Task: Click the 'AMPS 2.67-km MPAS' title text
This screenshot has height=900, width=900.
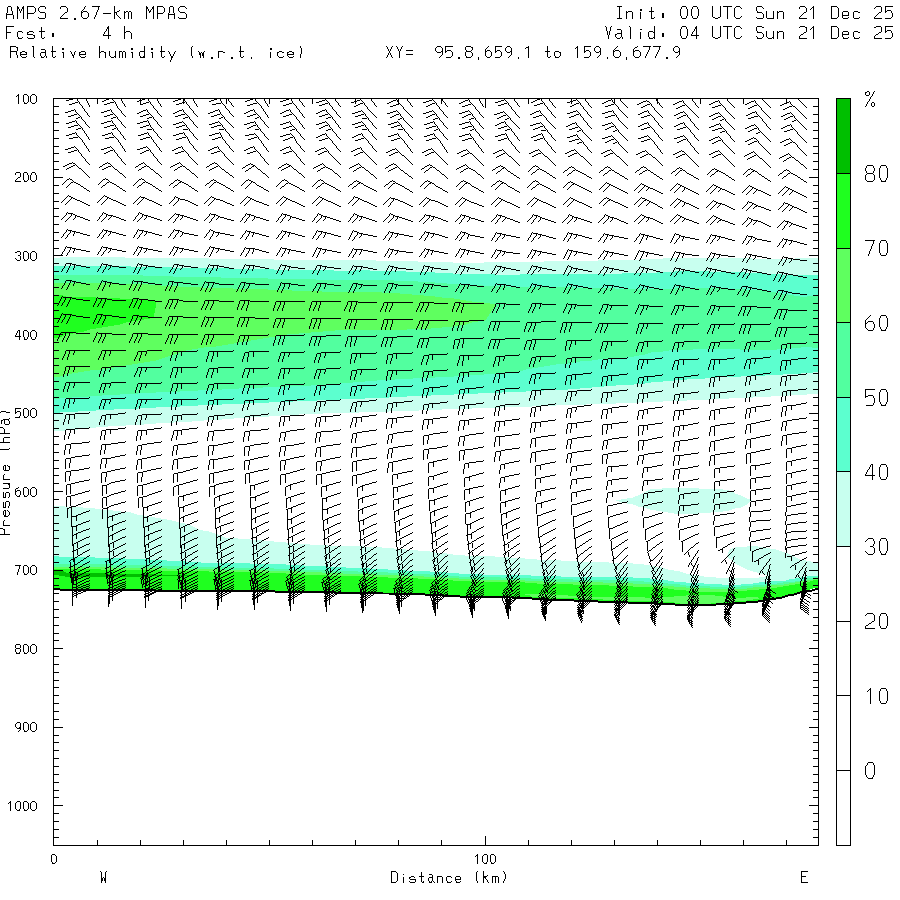Action: (96, 13)
